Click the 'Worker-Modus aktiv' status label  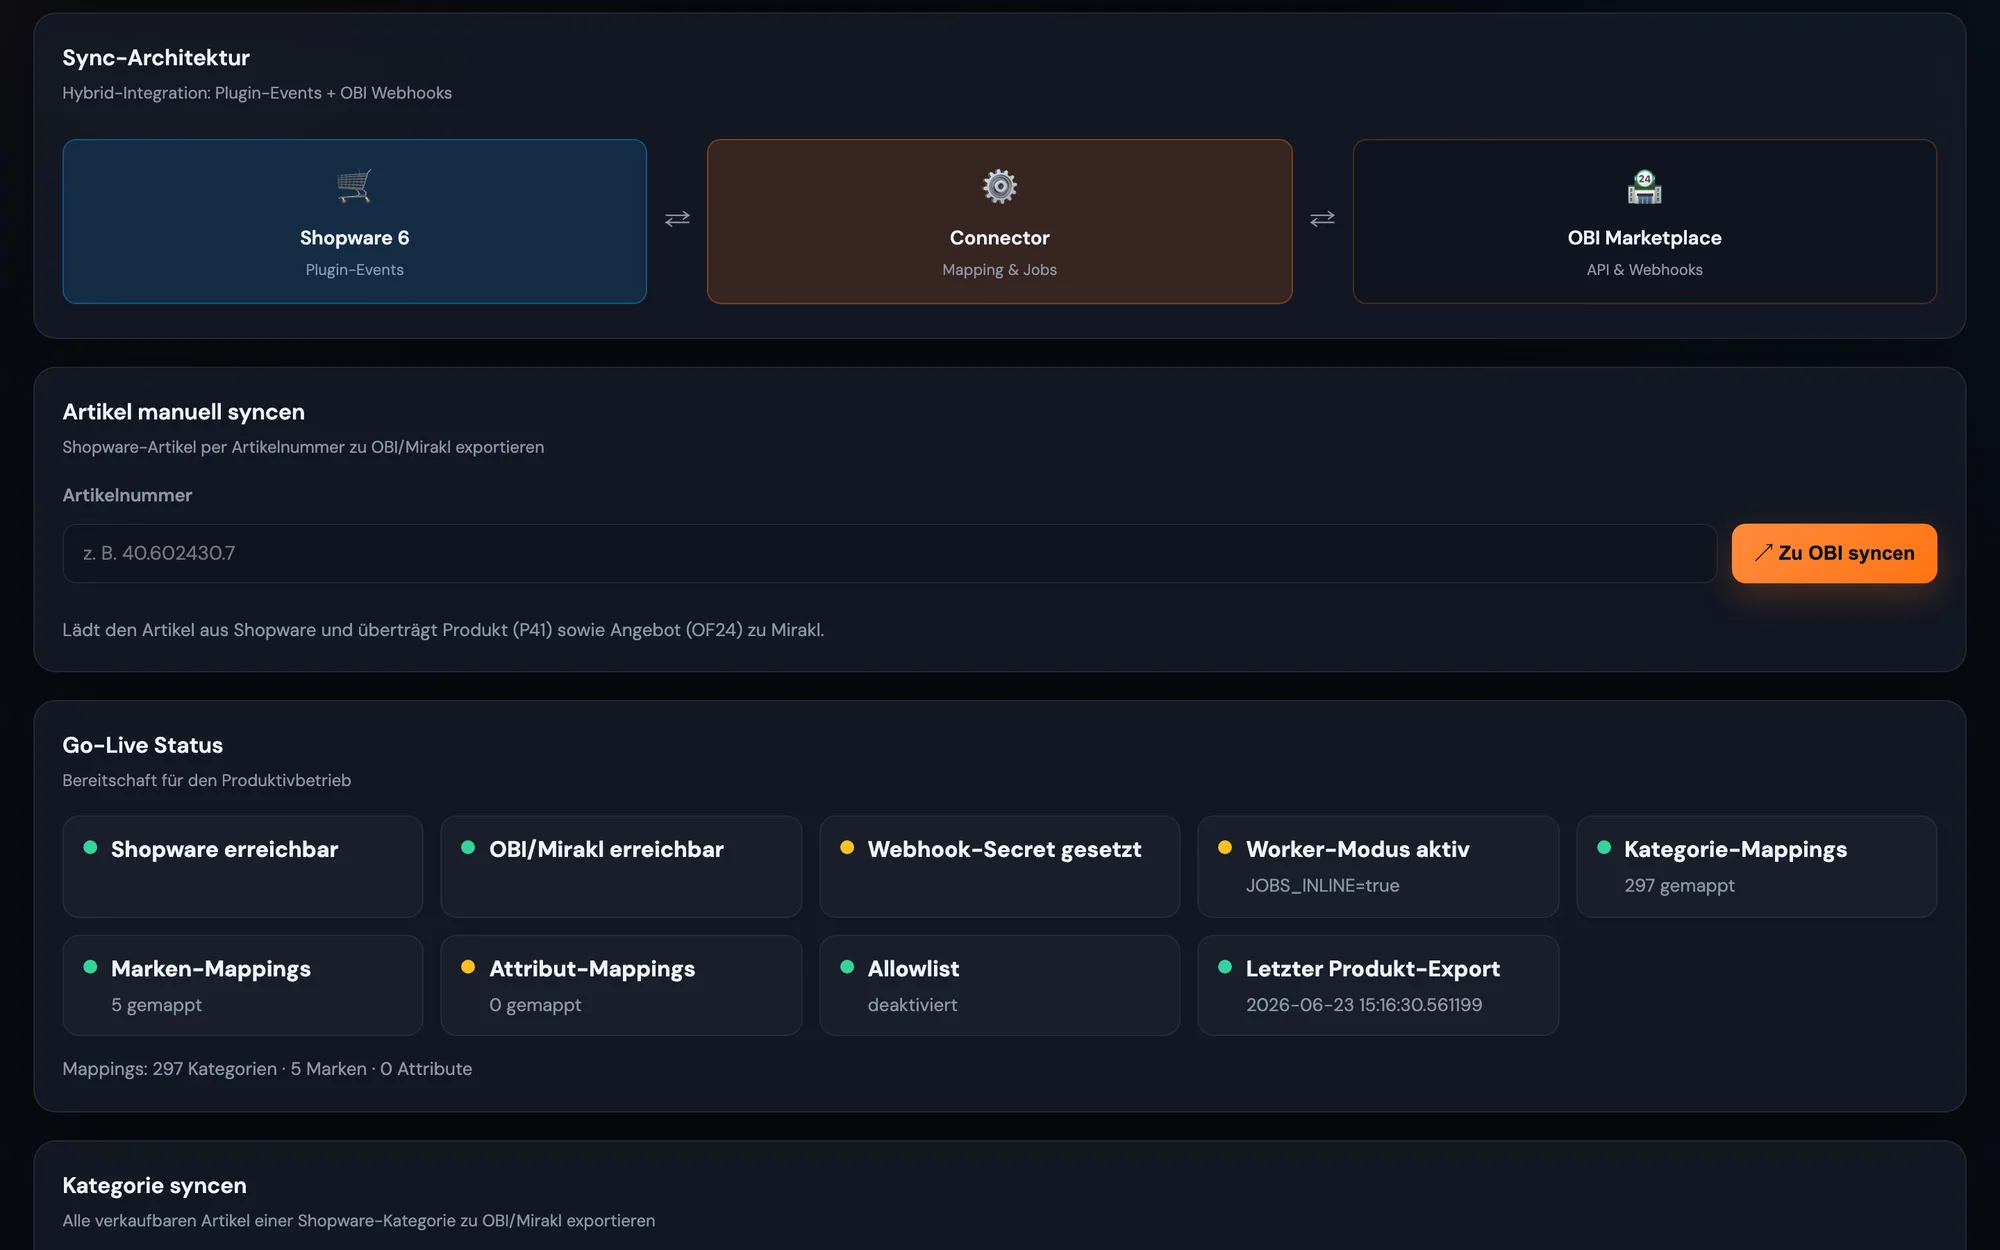[1357, 849]
